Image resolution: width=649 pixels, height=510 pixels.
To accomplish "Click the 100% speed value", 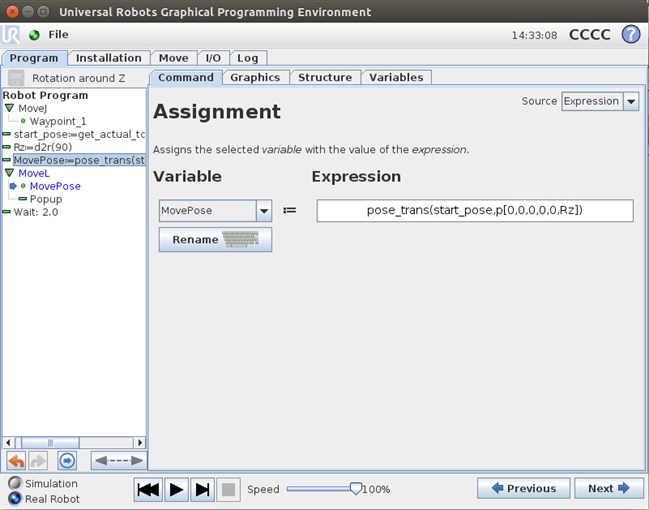I will point(376,489).
